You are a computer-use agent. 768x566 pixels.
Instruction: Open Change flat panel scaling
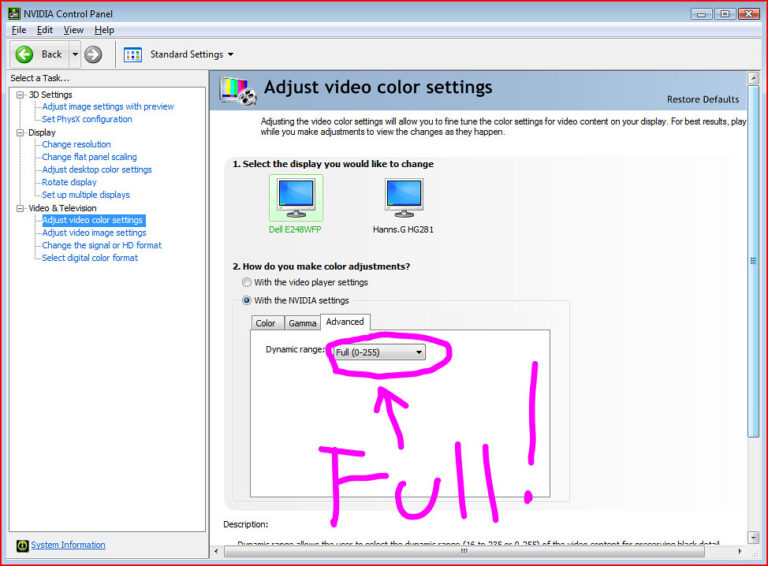point(89,157)
